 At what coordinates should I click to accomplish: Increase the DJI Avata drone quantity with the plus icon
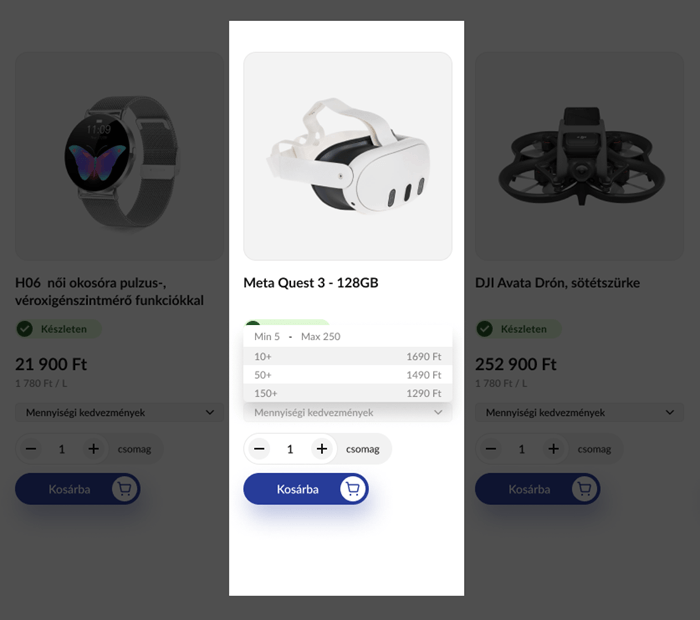tap(554, 449)
